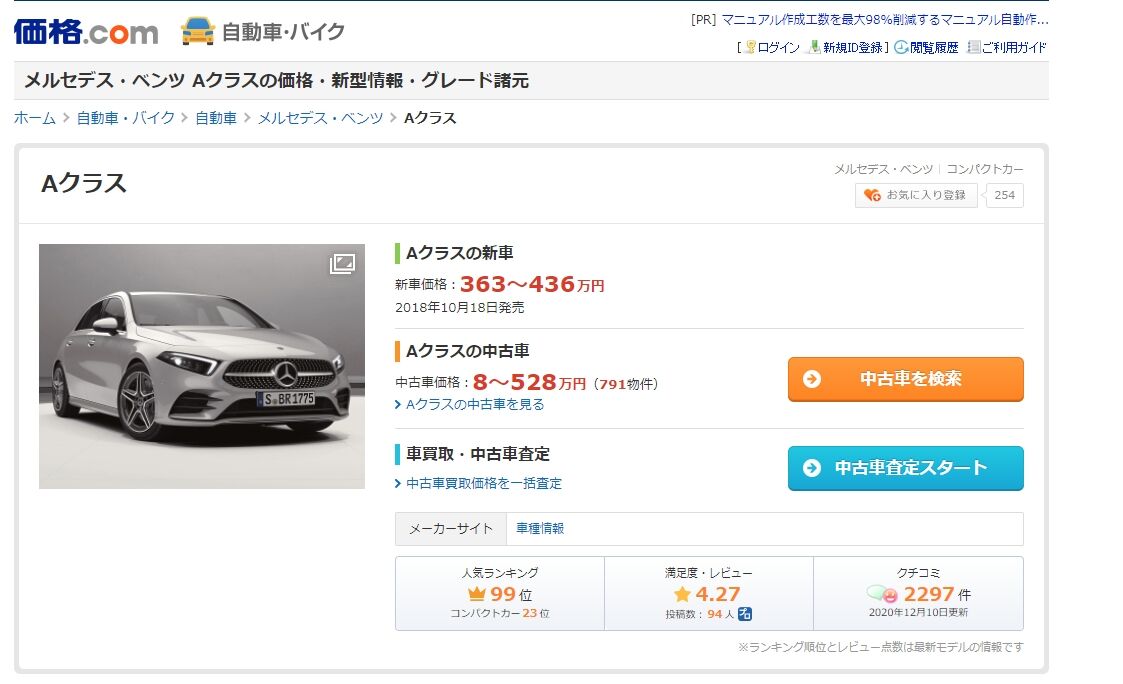Select メルセデス・ベンツ in the breadcrumb

(x=320, y=118)
